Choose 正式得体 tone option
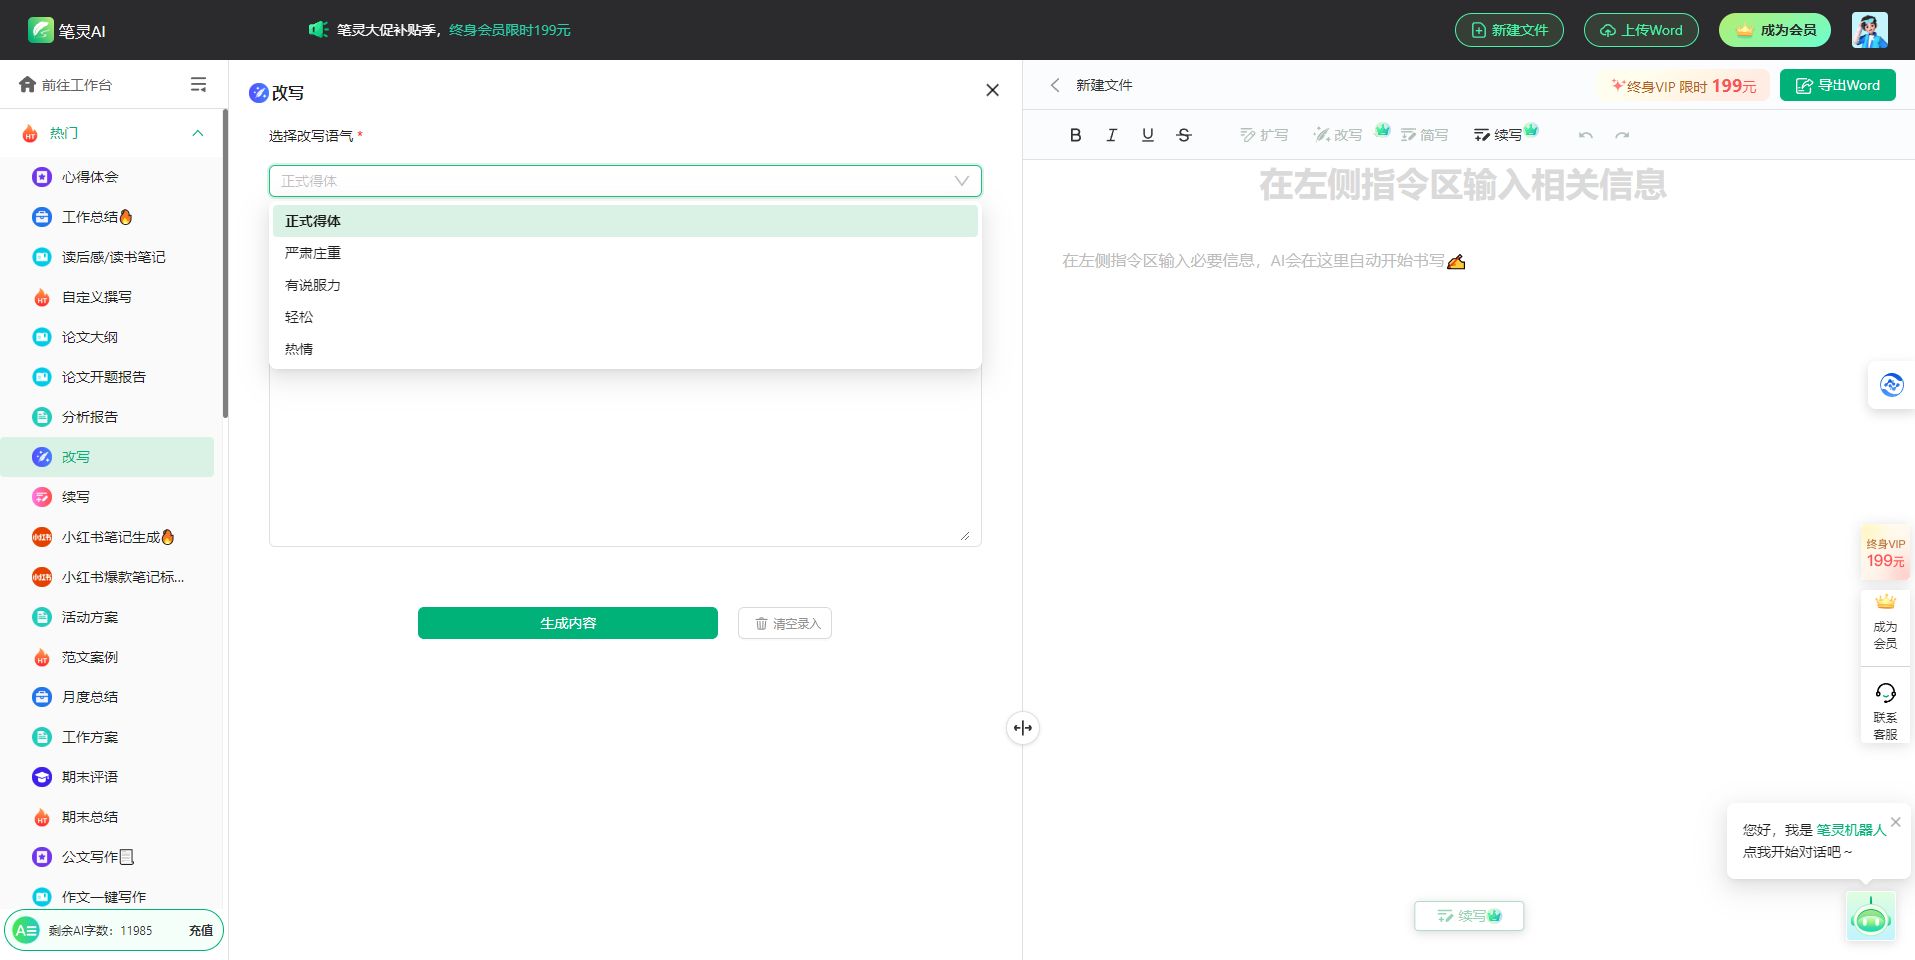 (x=625, y=221)
